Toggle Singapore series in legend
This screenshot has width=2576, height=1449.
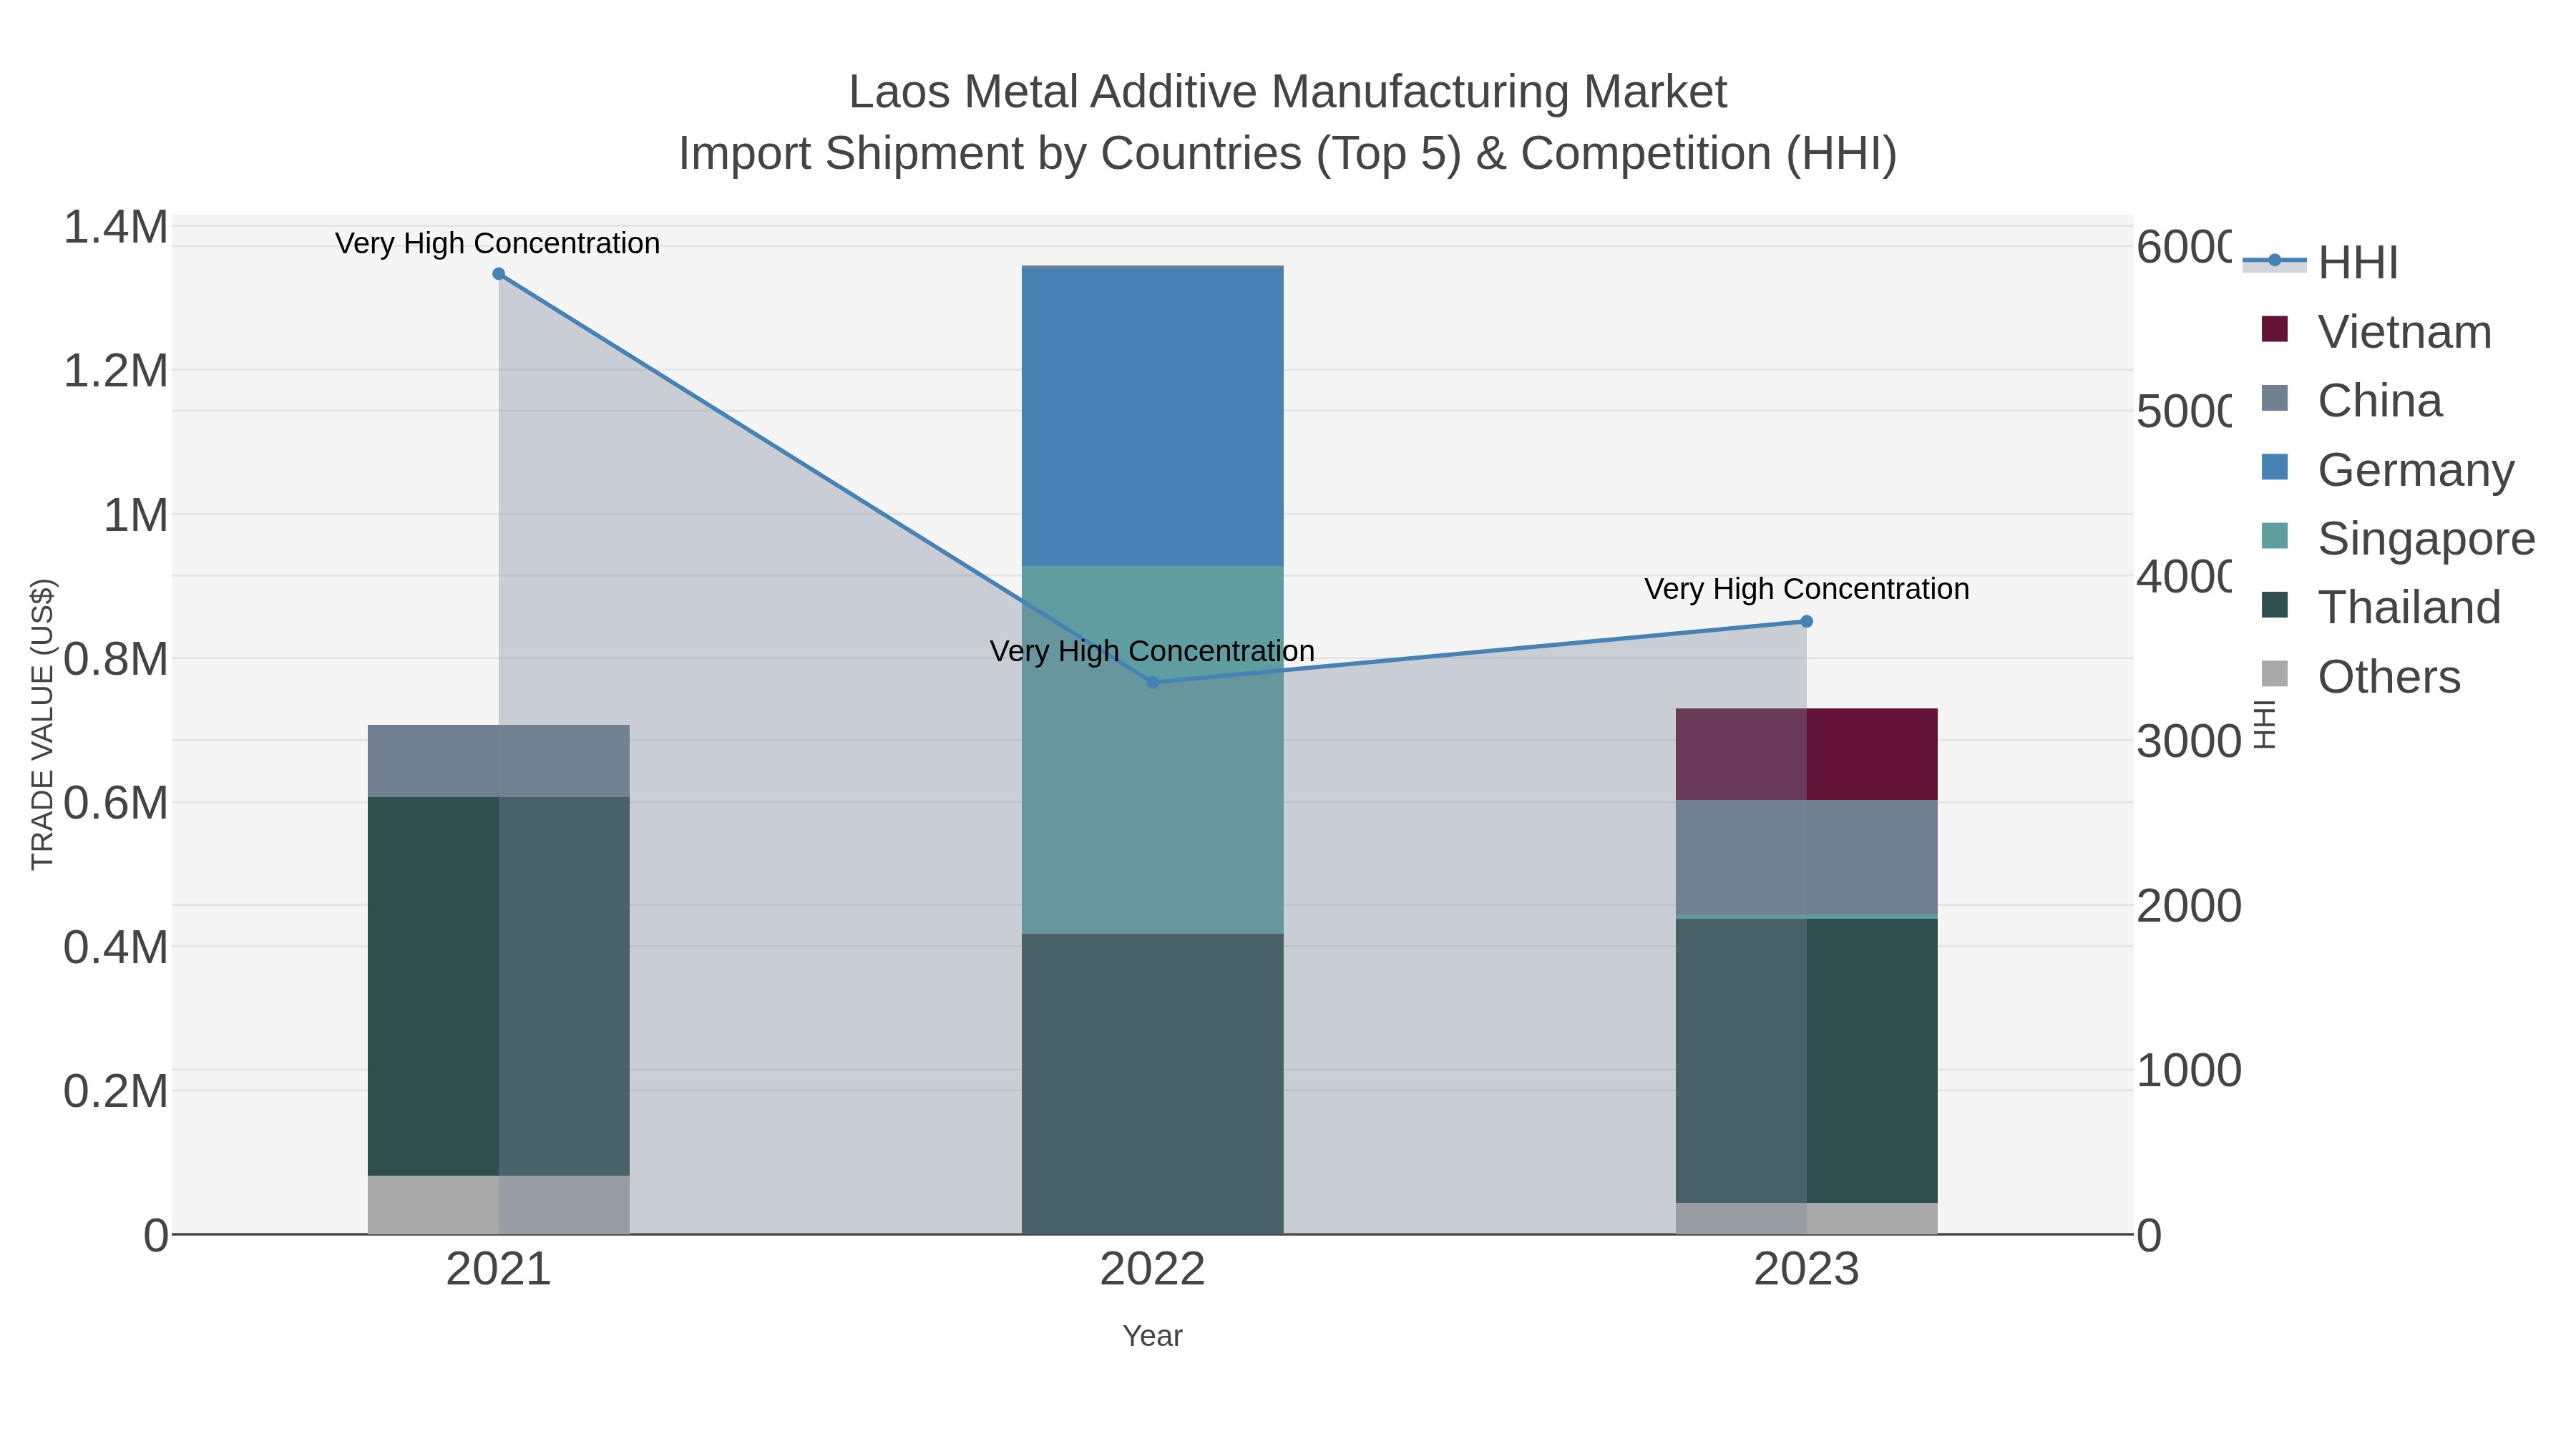pyautogui.click(x=2398, y=538)
